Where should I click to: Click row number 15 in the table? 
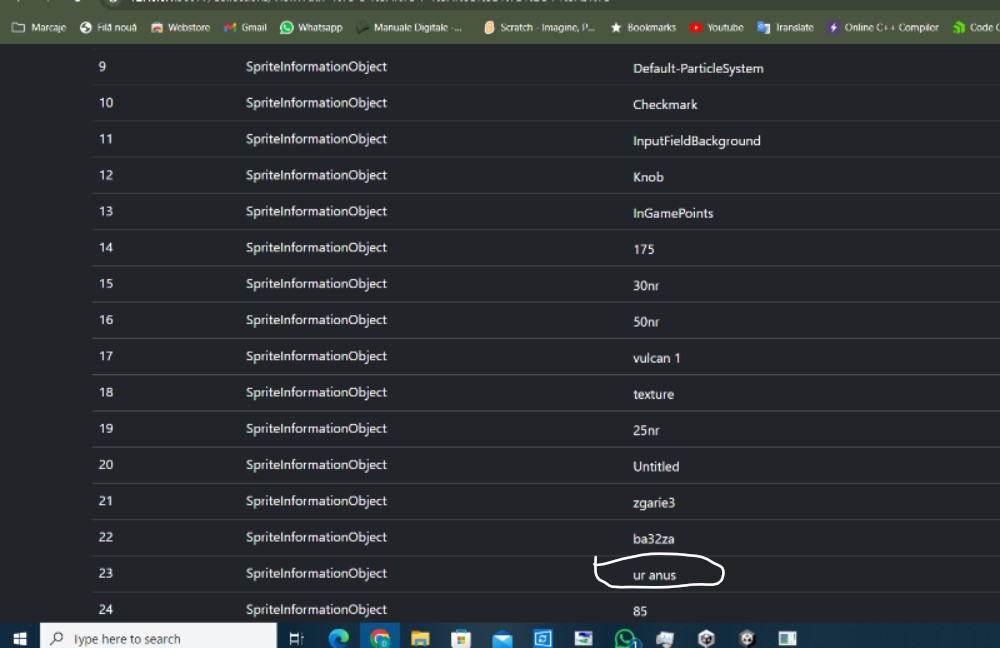pyautogui.click(x=106, y=283)
